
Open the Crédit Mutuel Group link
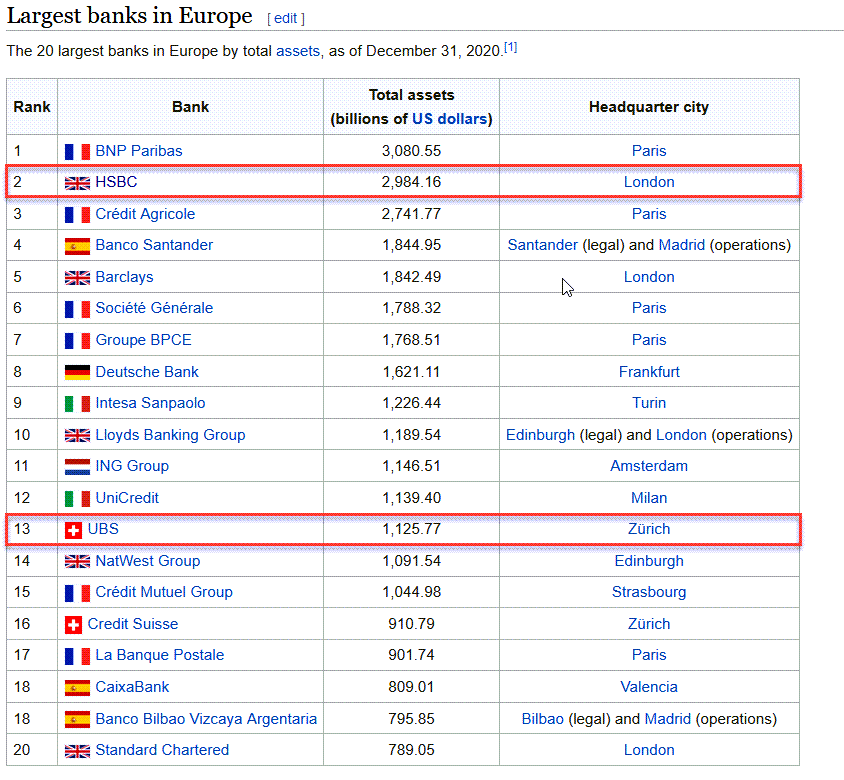[164, 592]
